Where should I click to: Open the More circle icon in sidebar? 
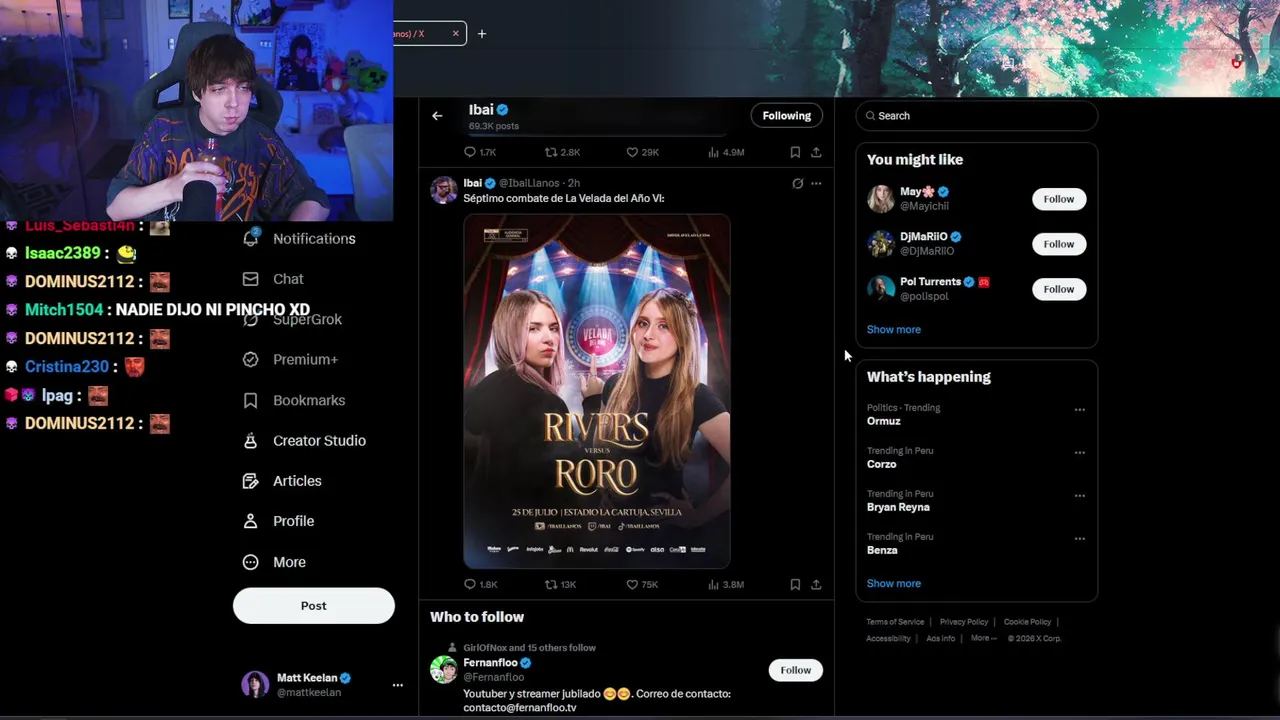tap(251, 562)
